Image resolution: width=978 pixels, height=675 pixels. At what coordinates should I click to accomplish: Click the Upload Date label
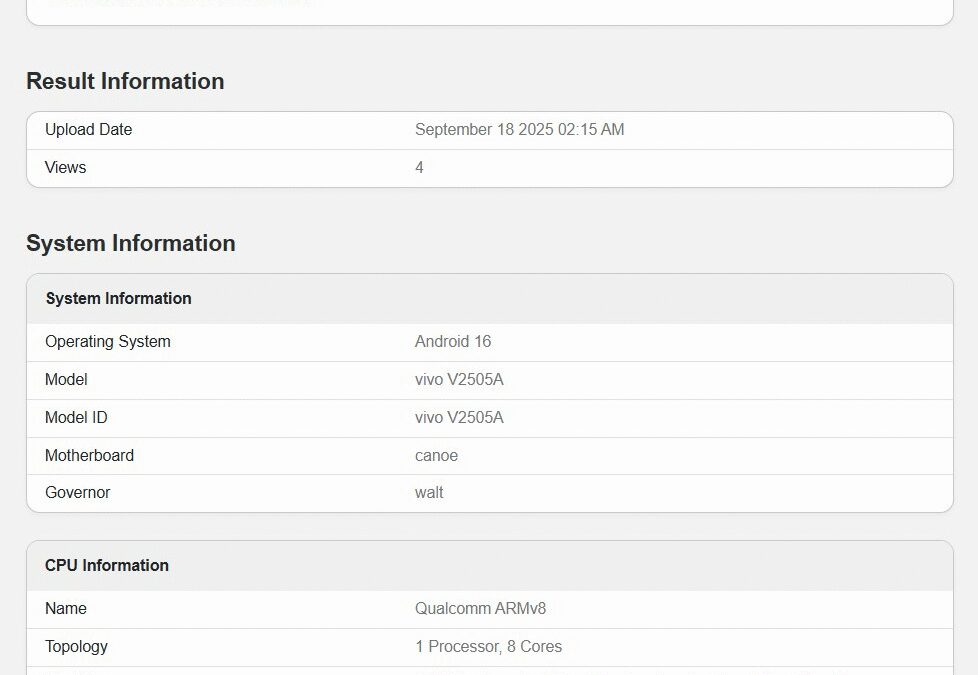[88, 129]
